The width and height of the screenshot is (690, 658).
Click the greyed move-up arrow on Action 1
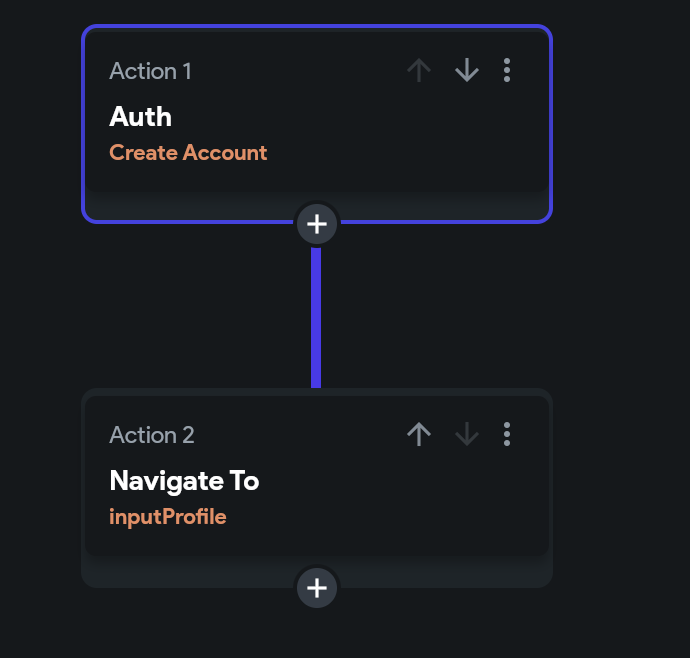(x=419, y=71)
